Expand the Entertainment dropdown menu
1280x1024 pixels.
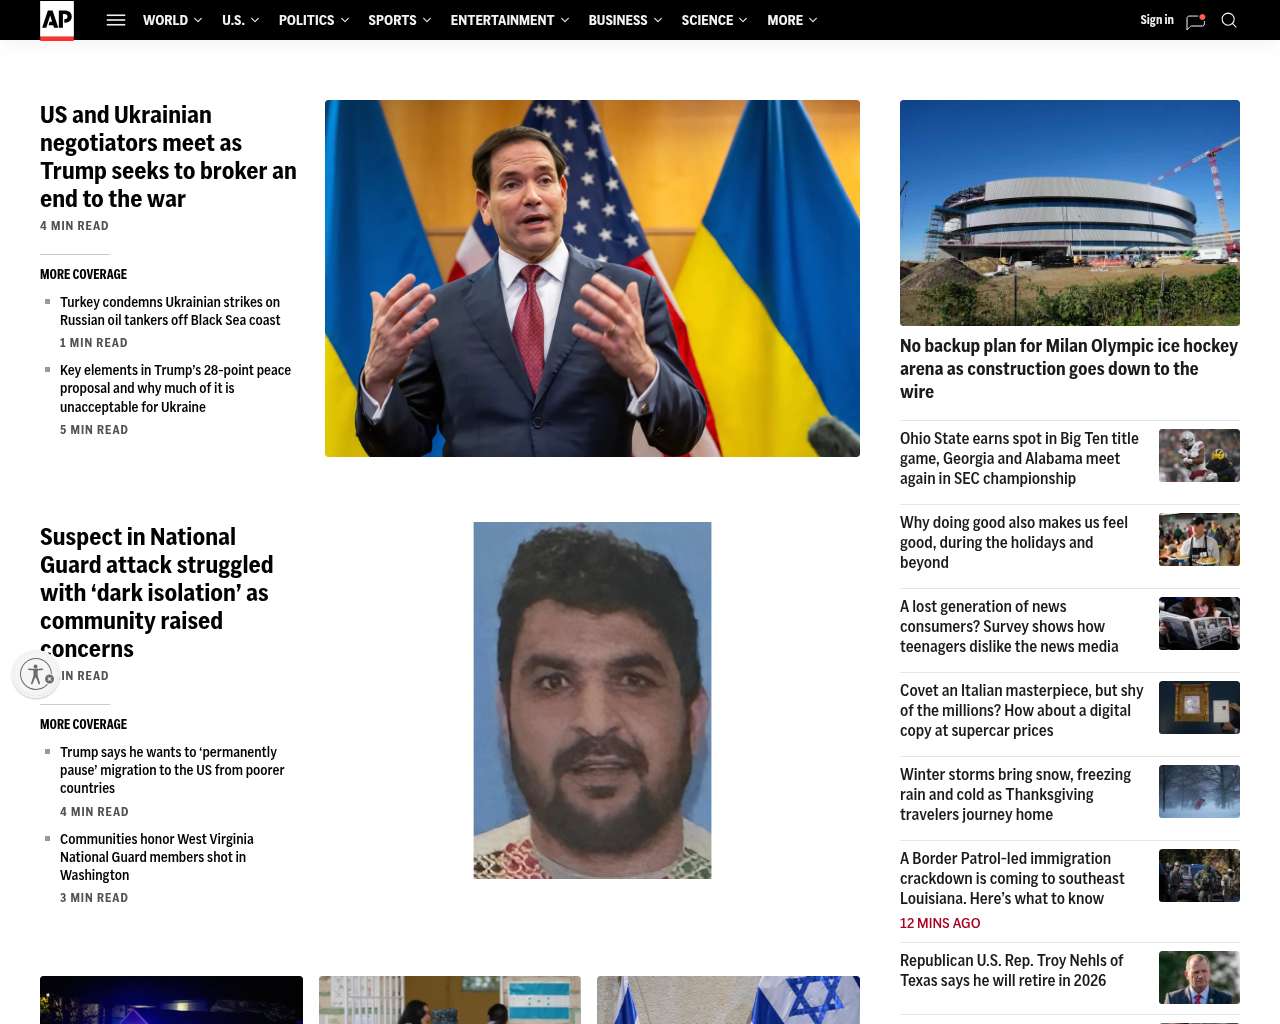509,20
